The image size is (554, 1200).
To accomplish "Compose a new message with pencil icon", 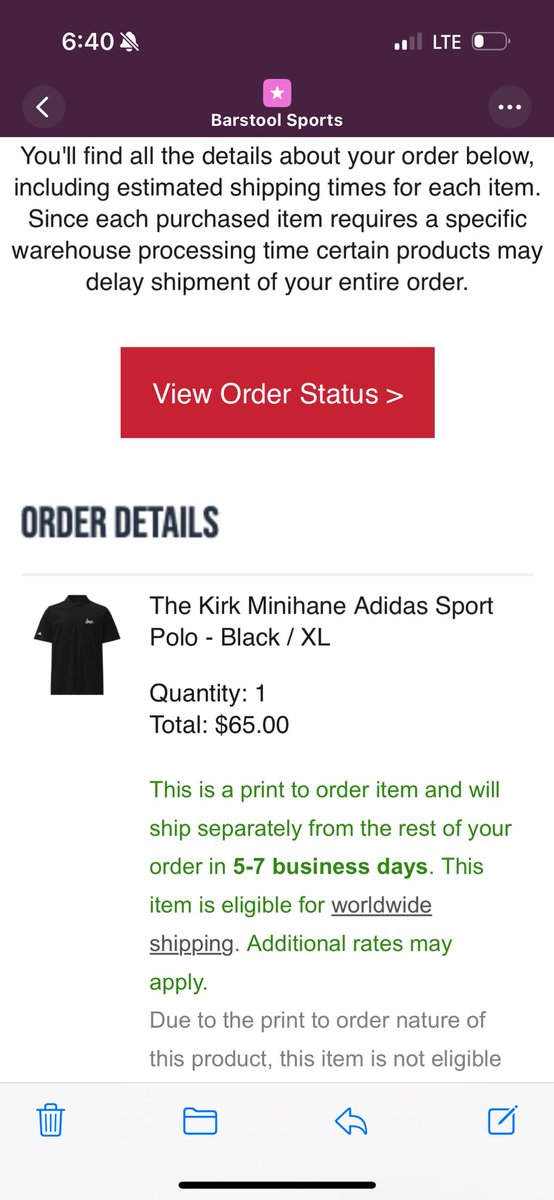I will [x=502, y=1119].
